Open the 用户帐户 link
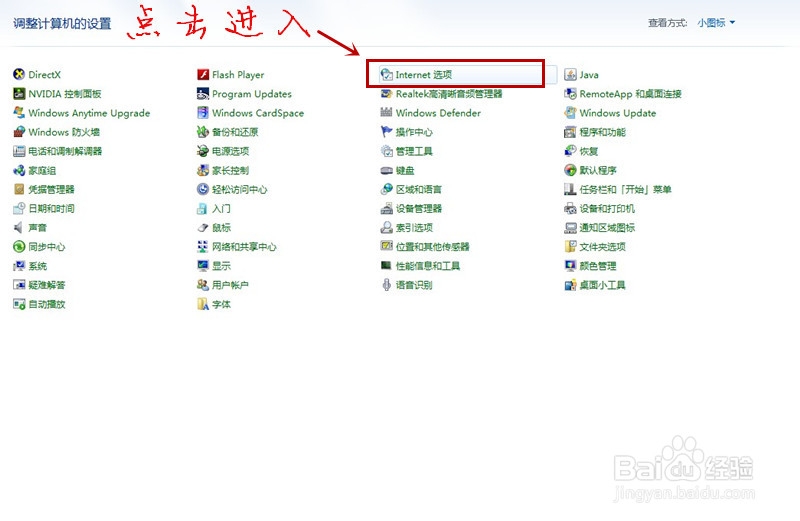This screenshot has width=800, height=521. pyautogui.click(x=231, y=285)
